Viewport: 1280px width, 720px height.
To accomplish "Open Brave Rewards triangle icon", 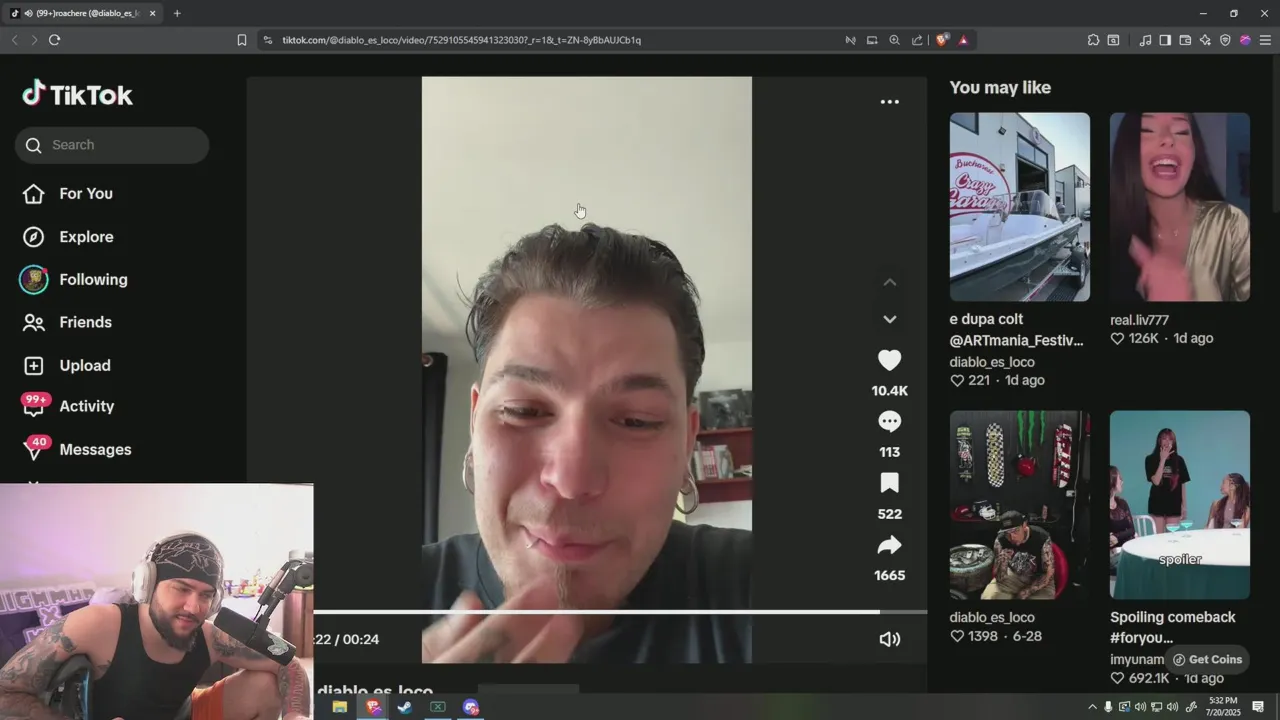I will tap(963, 40).
